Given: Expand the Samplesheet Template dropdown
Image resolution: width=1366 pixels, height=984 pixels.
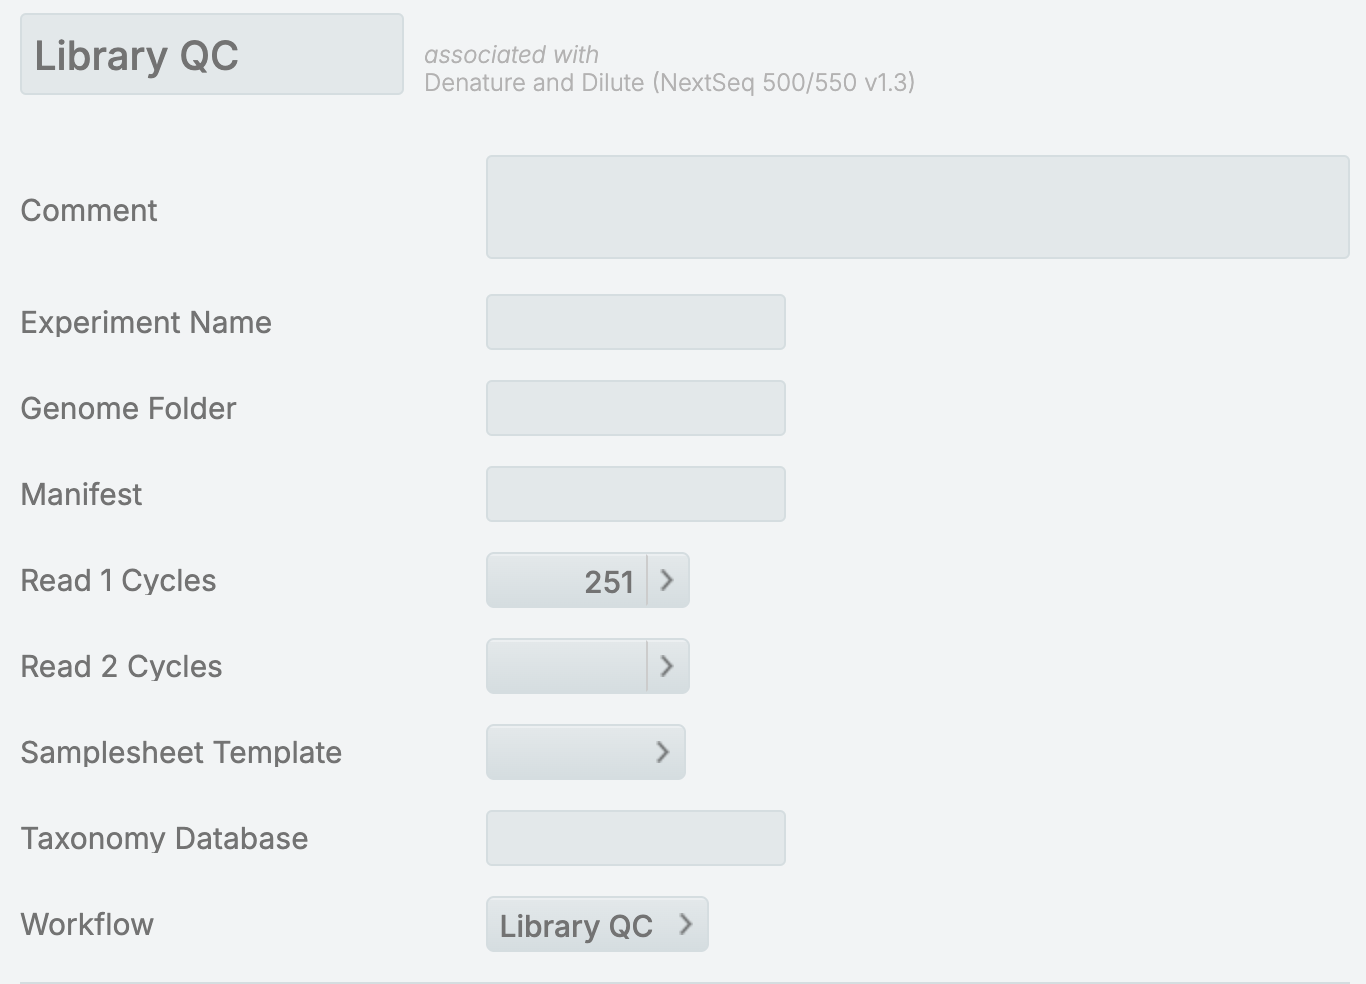Looking at the screenshot, I should click(586, 752).
